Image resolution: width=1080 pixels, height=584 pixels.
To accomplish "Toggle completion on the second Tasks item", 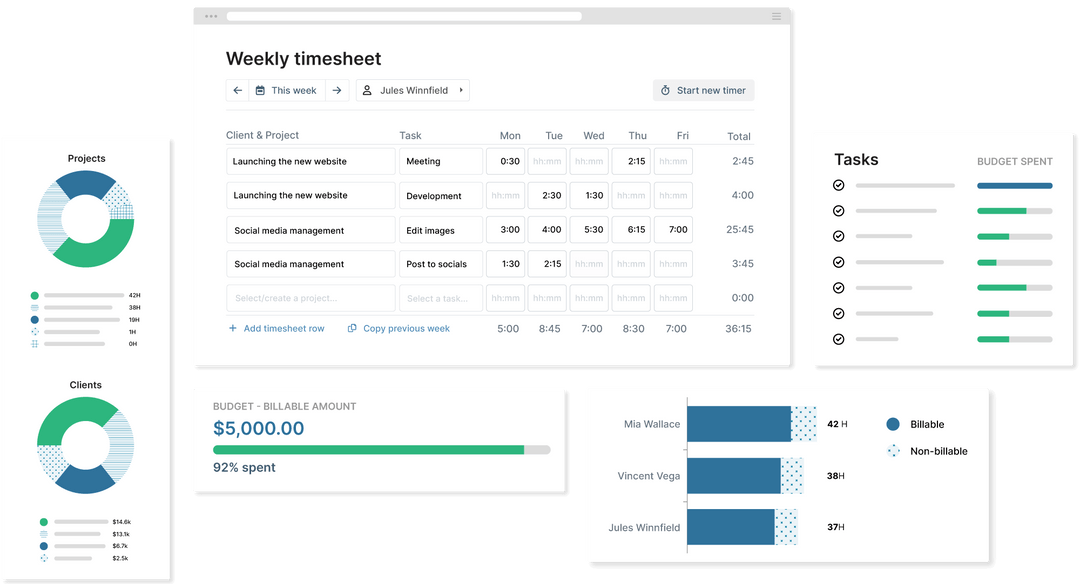I will pos(837,211).
